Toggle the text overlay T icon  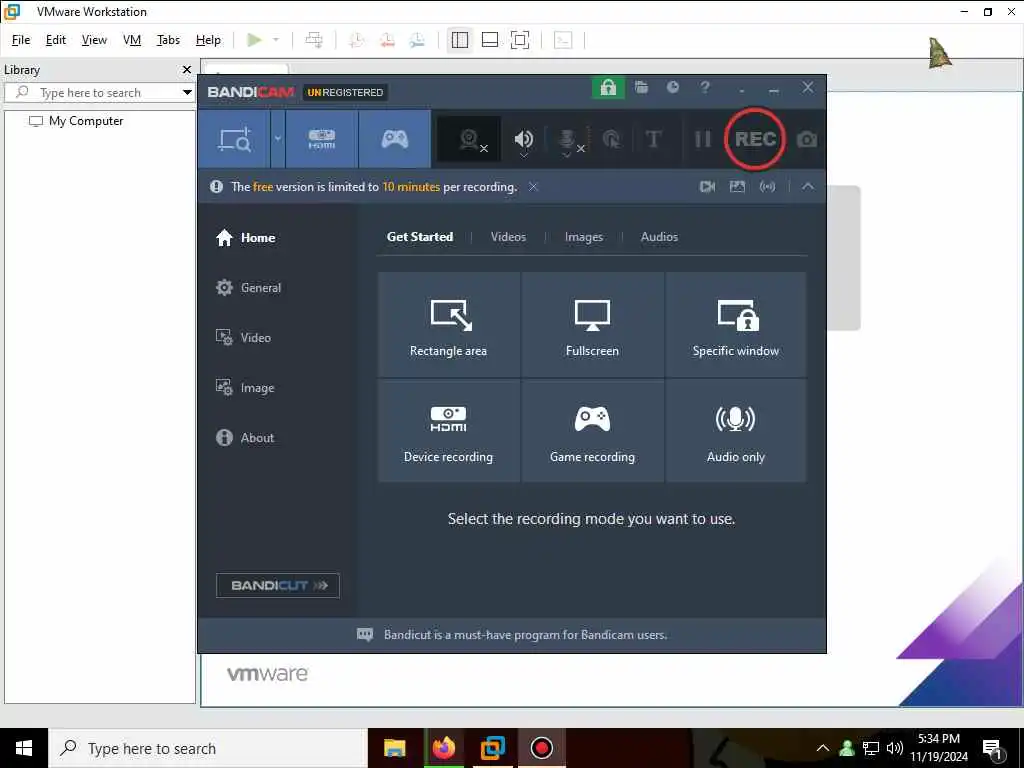(653, 139)
